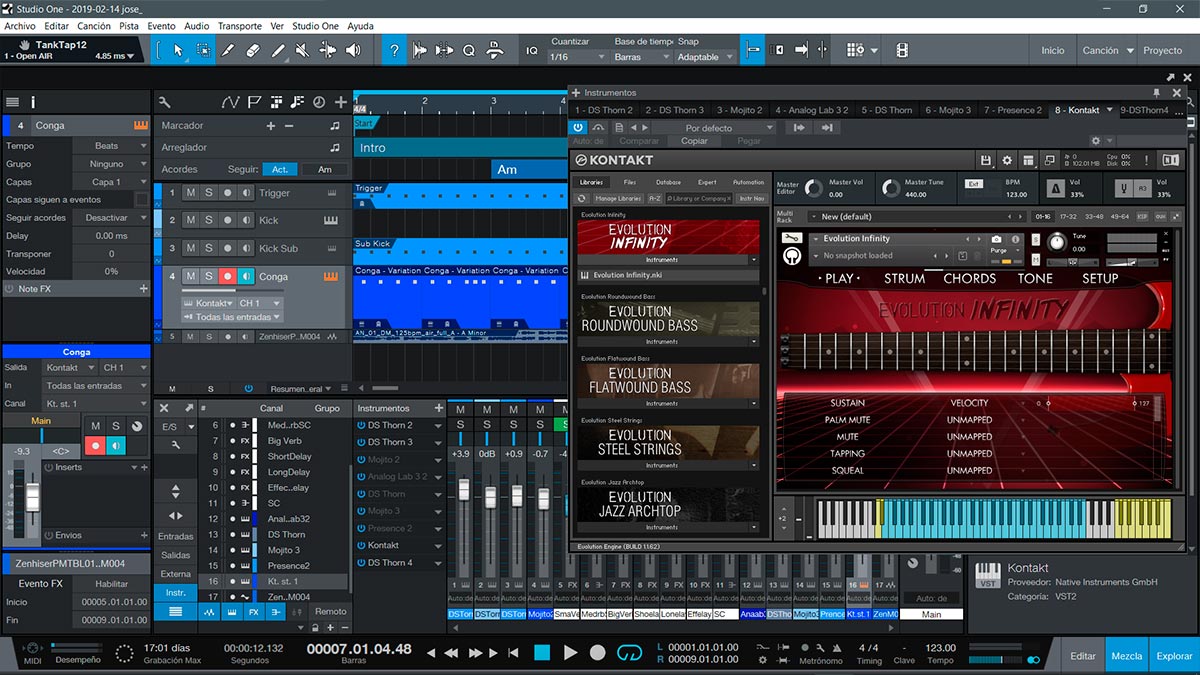Screen dimensions: 1200x675
Task: Open the question mark help icon
Action: click(396, 50)
